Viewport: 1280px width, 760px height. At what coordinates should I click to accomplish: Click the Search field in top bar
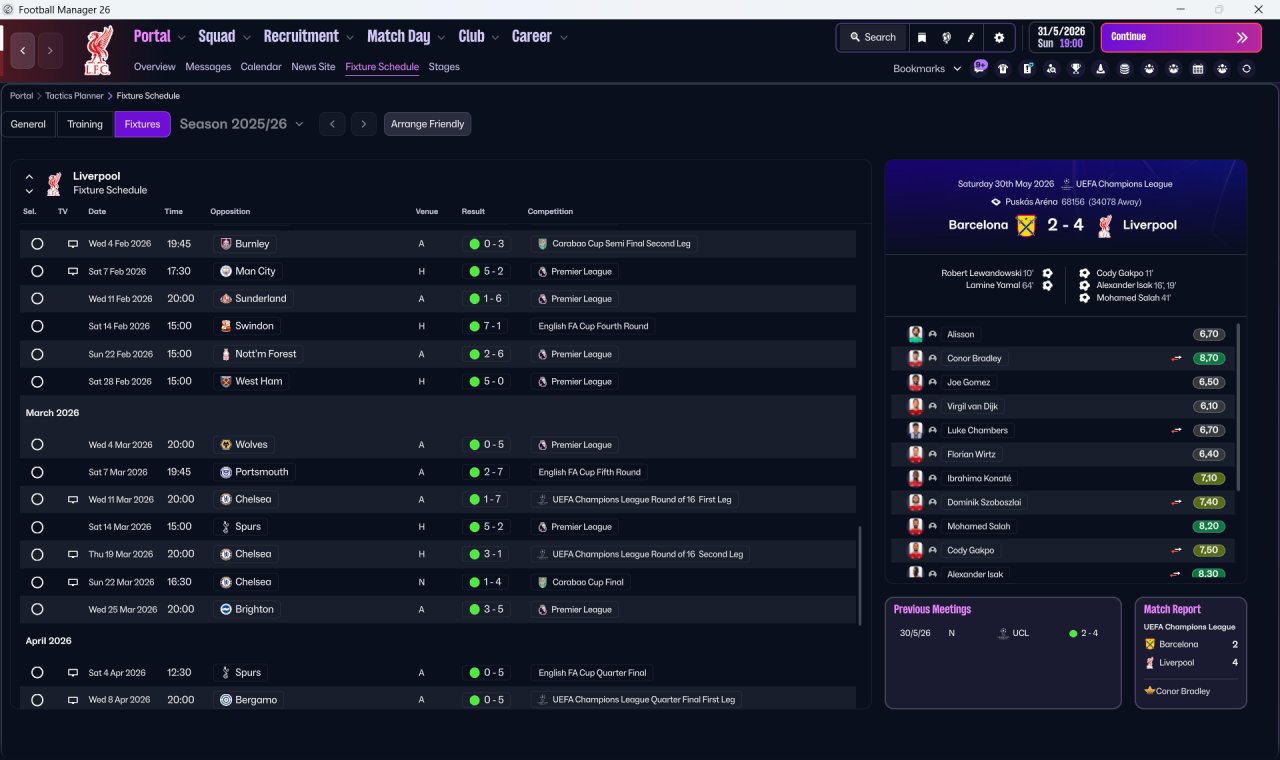(873, 37)
